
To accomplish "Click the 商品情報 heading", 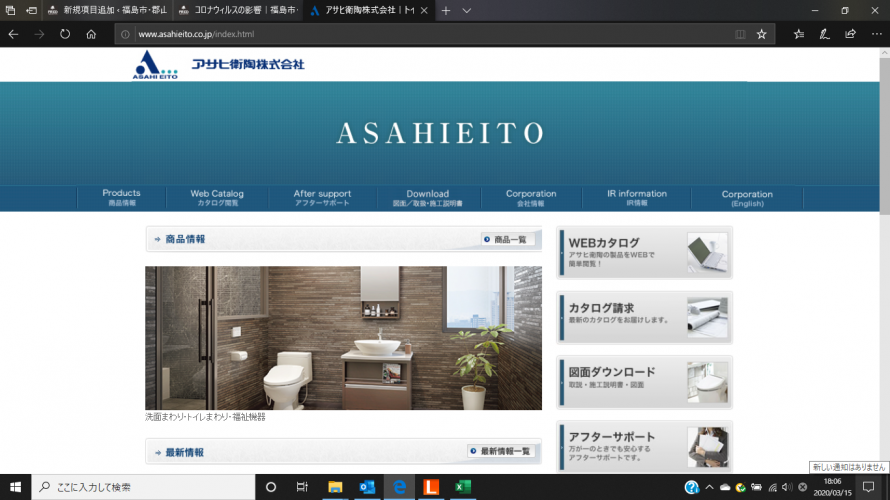I will point(185,240).
